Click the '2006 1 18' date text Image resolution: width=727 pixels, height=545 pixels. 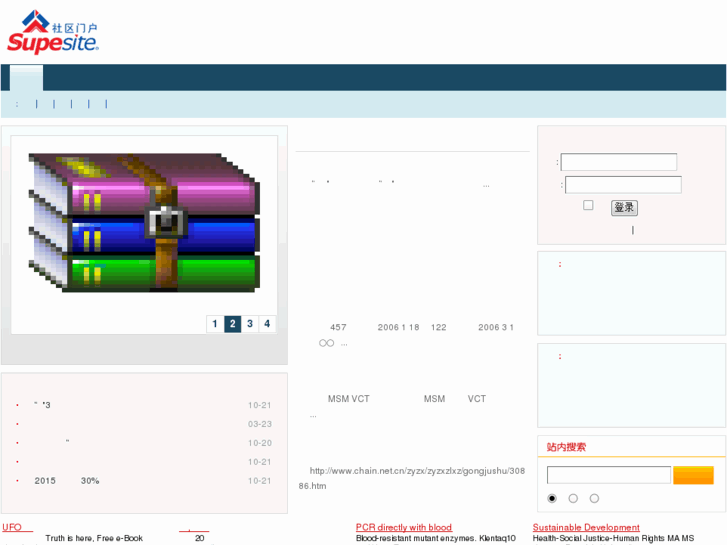pyautogui.click(x=398, y=327)
